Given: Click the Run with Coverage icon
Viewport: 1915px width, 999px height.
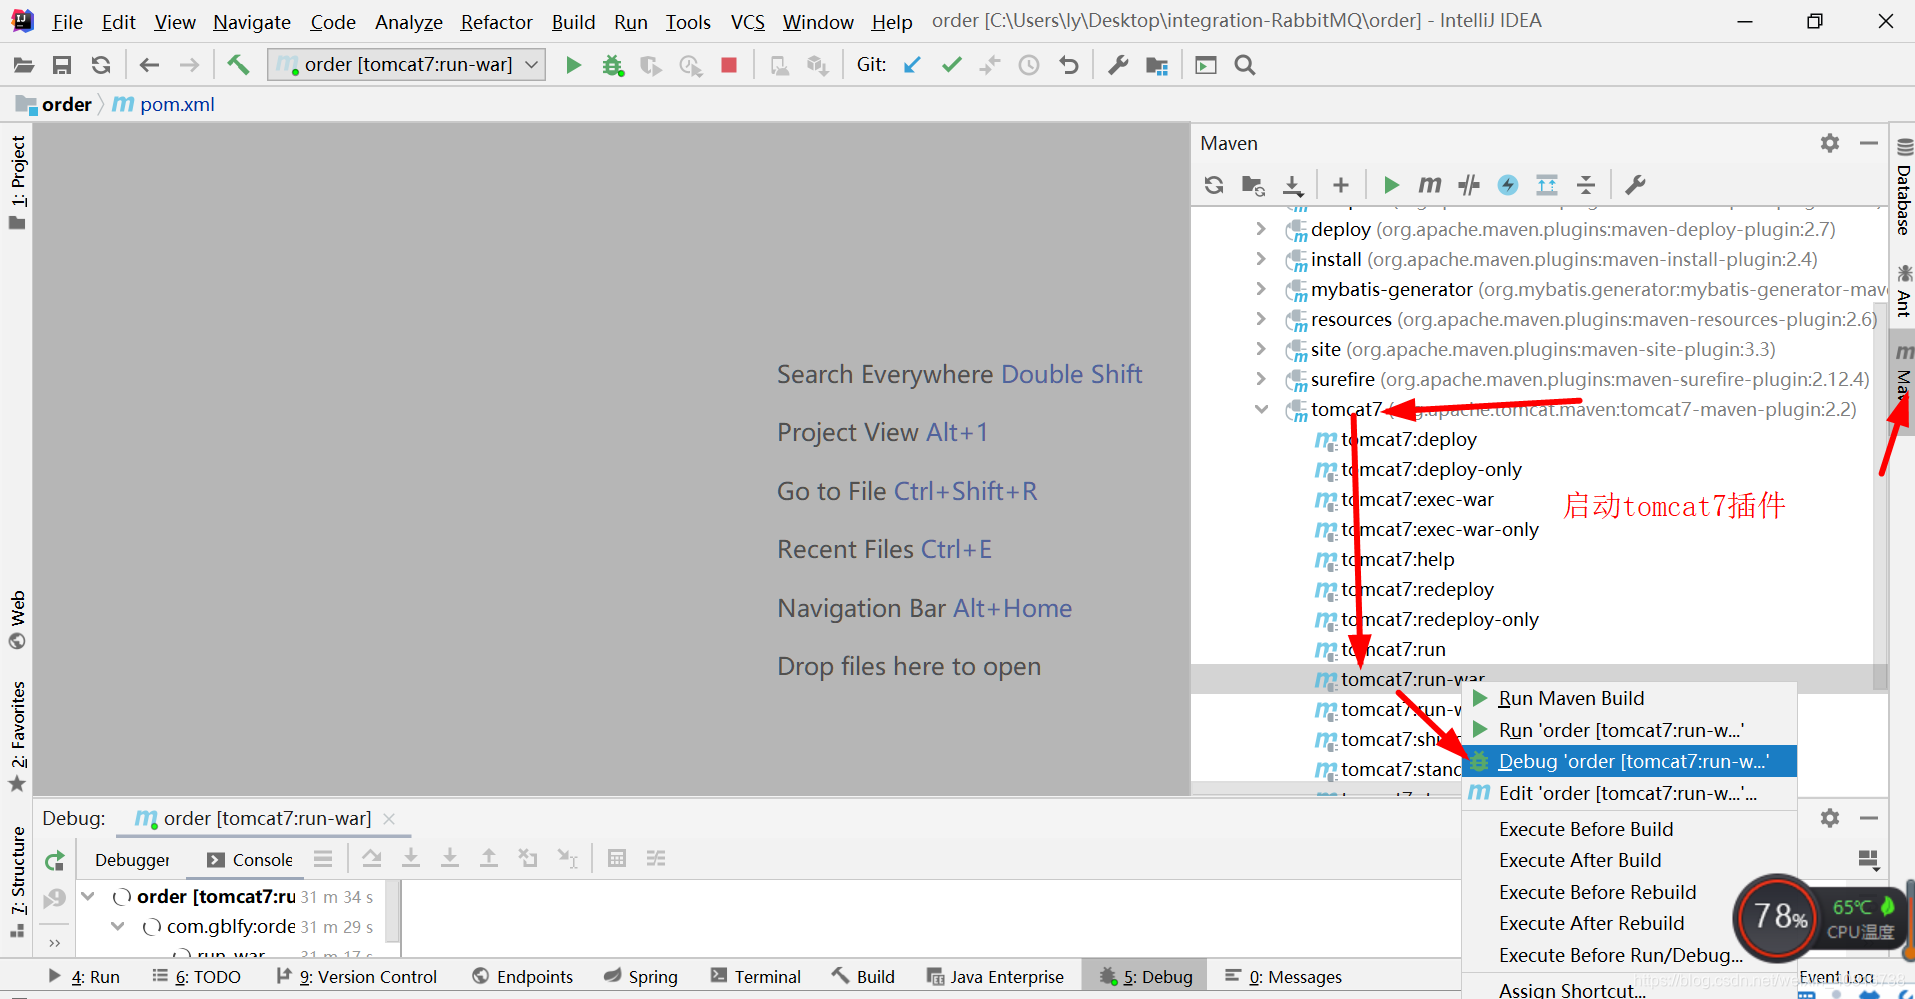Looking at the screenshot, I should 651,65.
